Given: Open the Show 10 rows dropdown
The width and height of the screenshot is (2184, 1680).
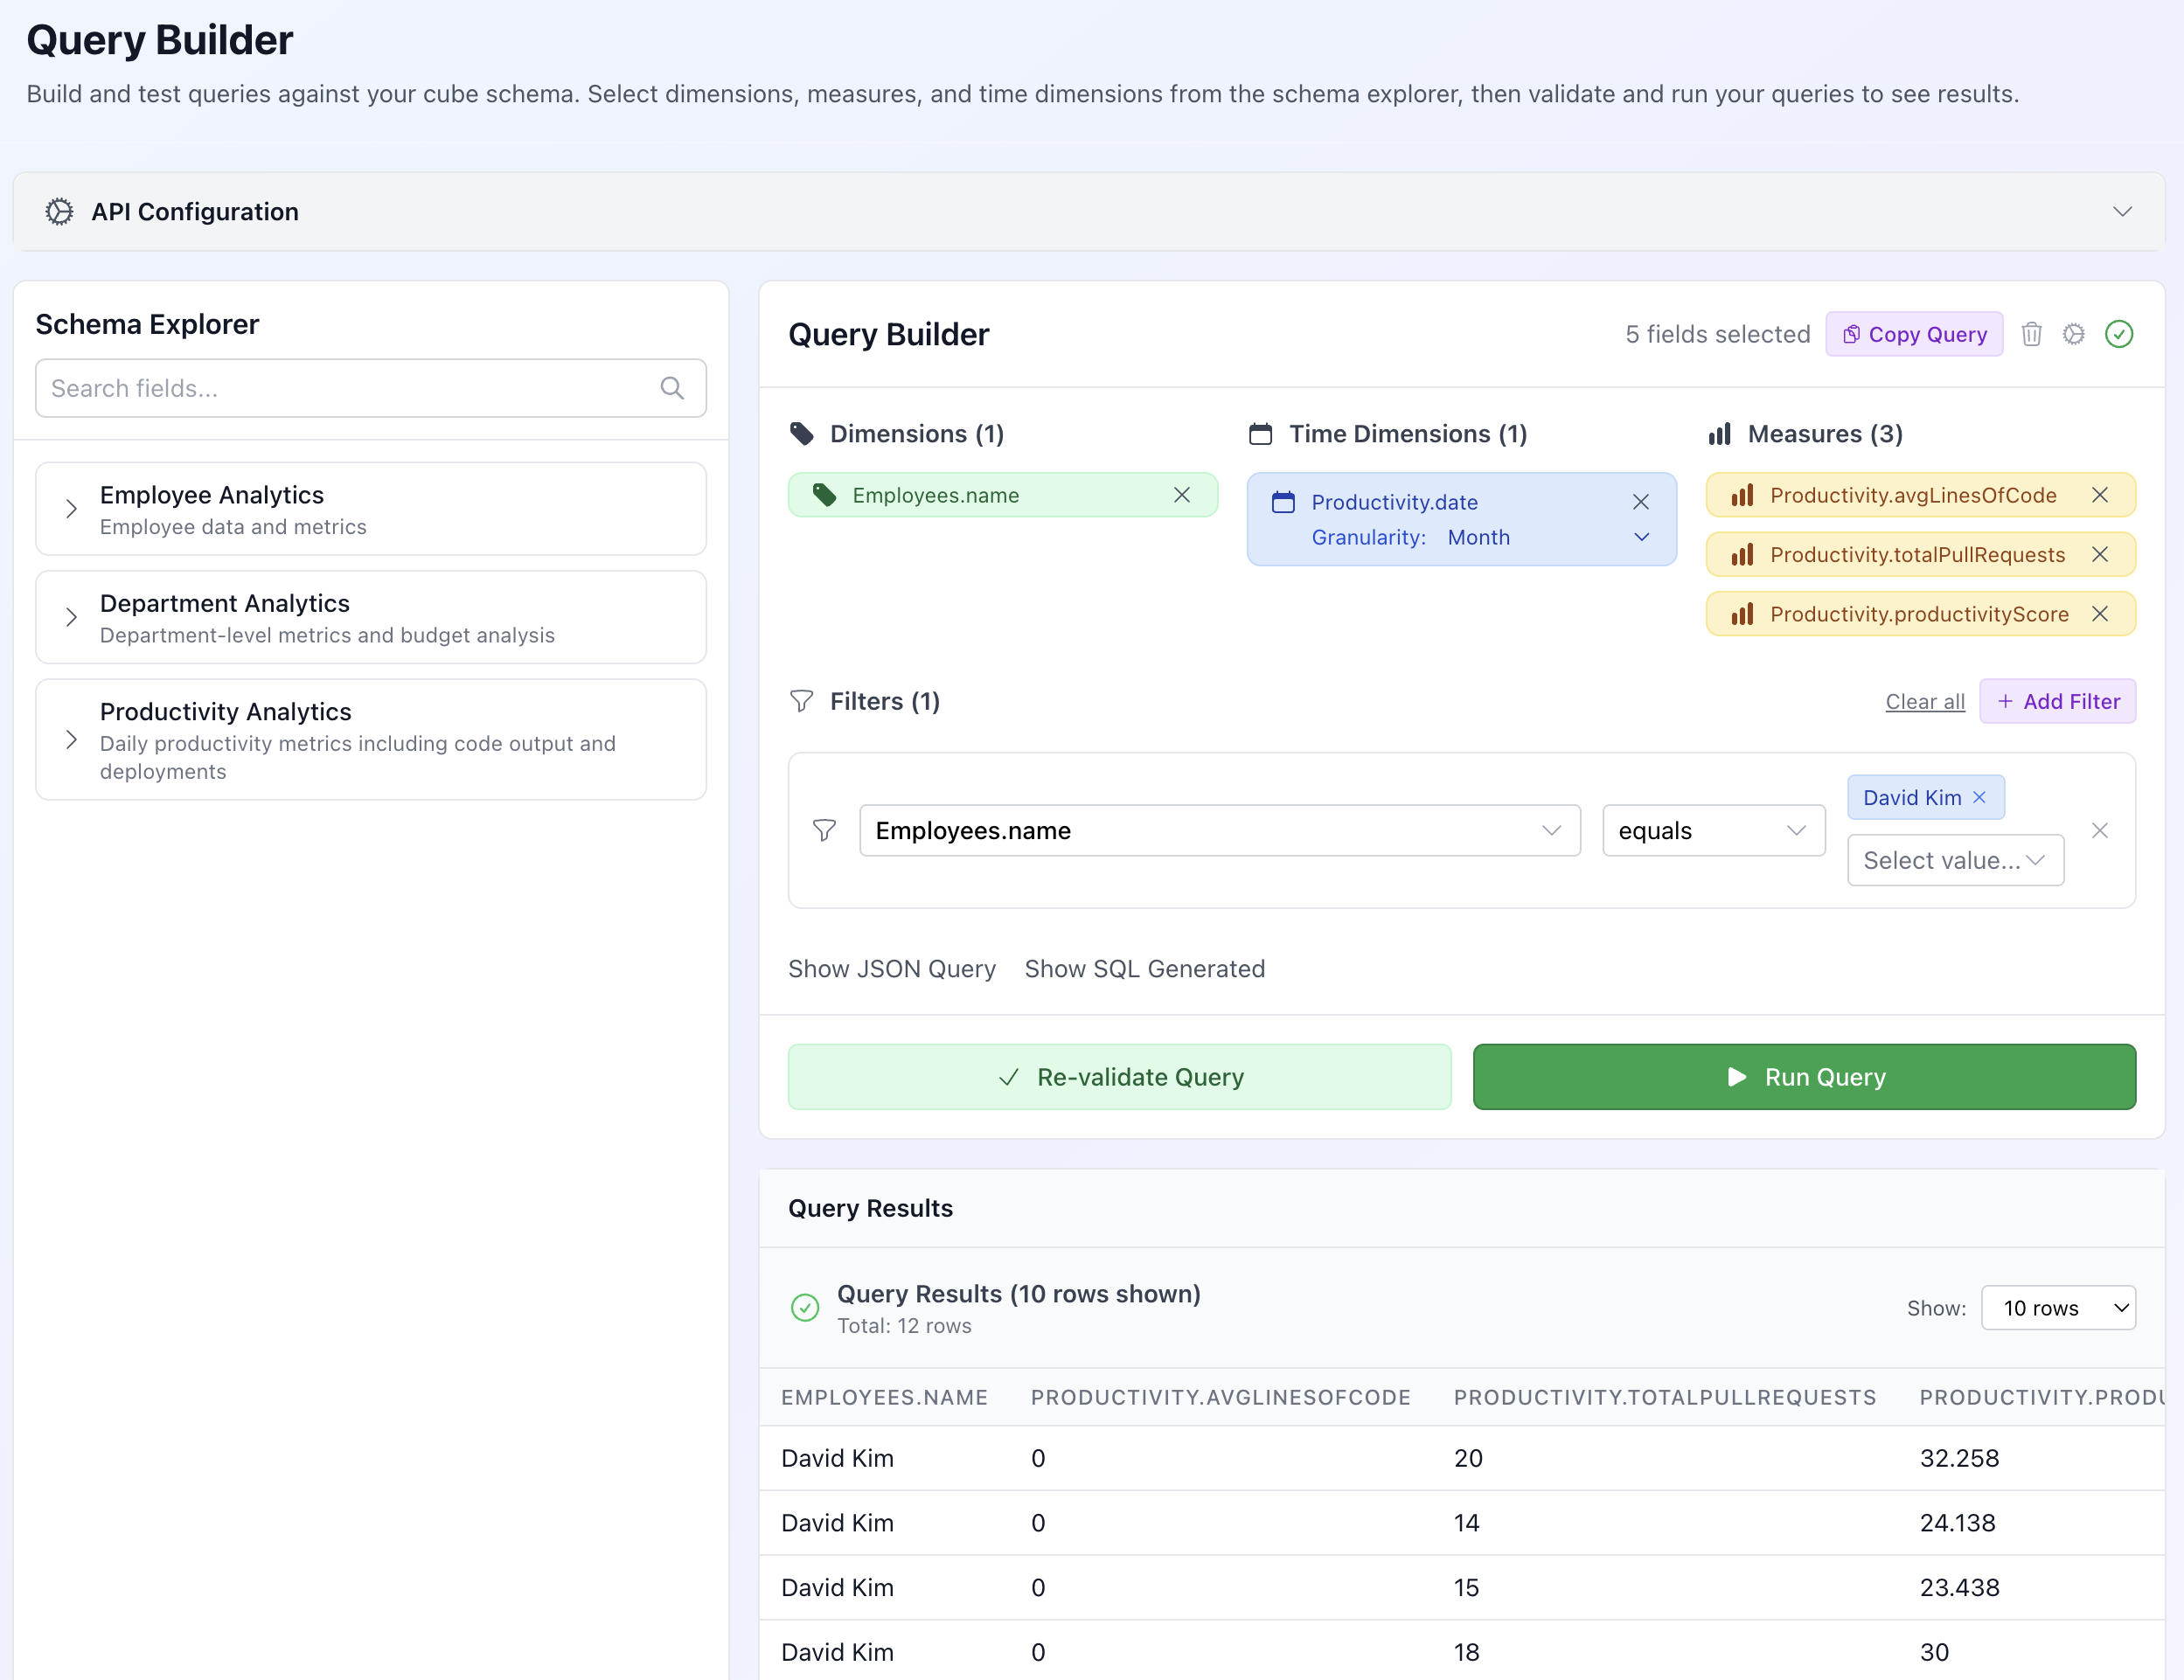Looking at the screenshot, I should (x=2059, y=1308).
